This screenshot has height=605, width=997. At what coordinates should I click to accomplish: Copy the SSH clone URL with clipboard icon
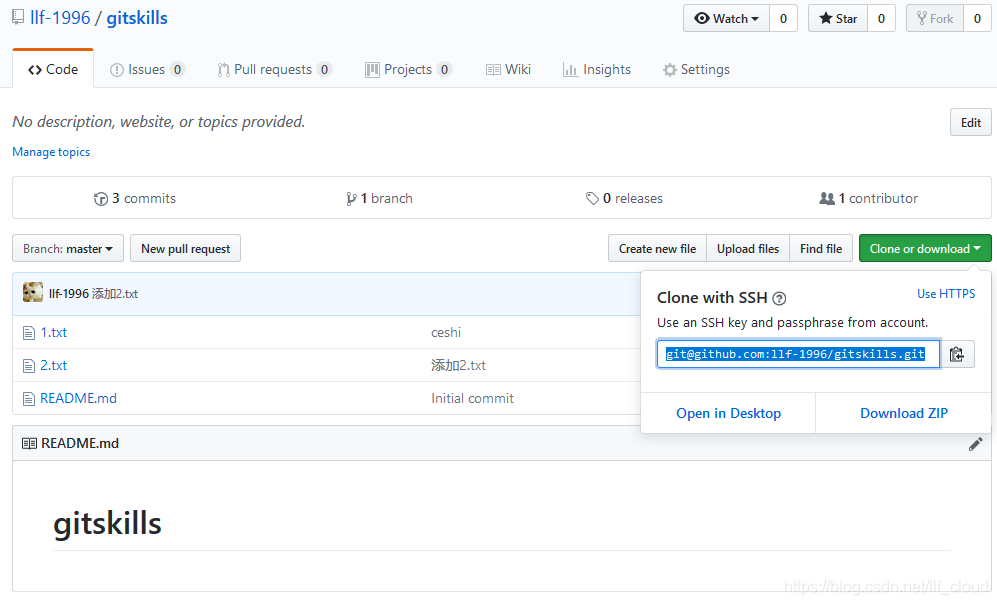point(957,354)
